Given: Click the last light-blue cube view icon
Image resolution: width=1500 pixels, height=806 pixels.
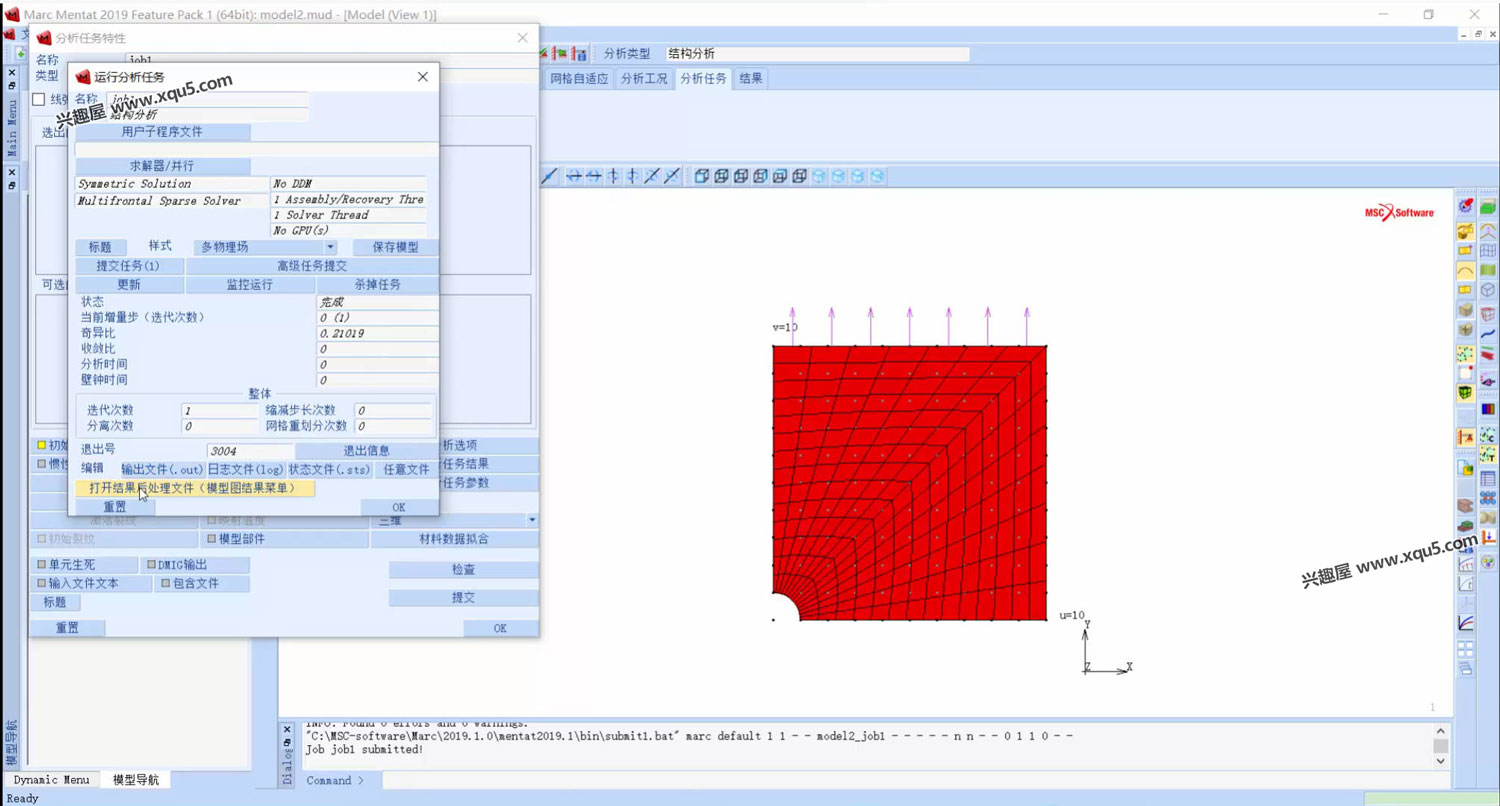Looking at the screenshot, I should [x=877, y=176].
